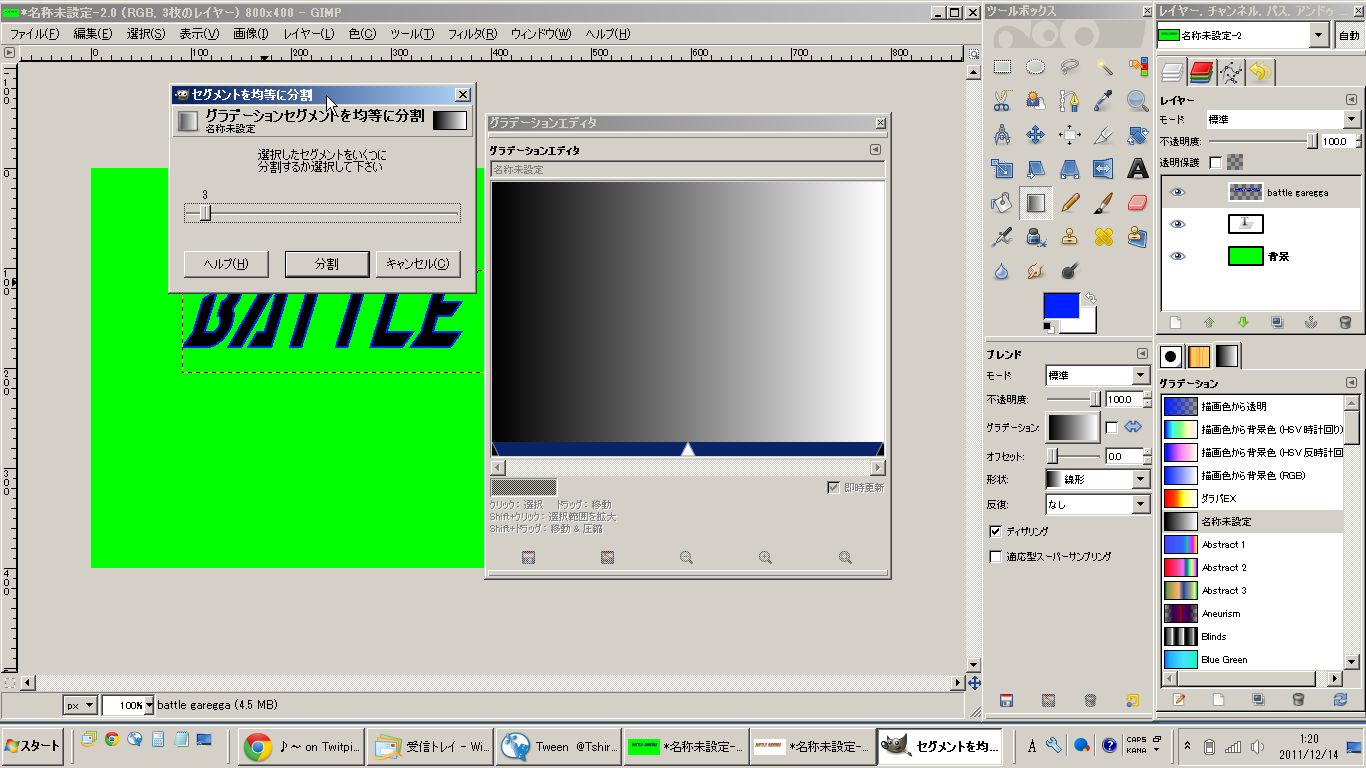The width and height of the screenshot is (1366, 768).
Task: Open the layer モード dropdown
Action: [1283, 119]
